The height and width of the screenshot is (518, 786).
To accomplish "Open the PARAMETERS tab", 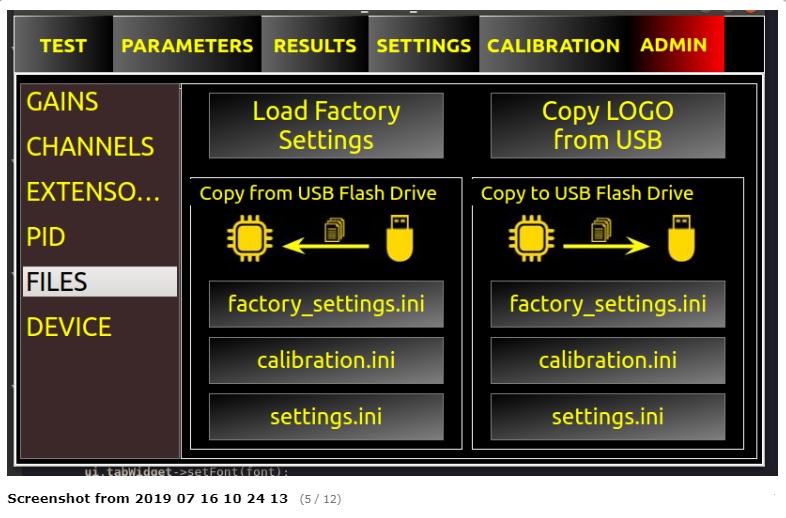I will [x=187, y=45].
